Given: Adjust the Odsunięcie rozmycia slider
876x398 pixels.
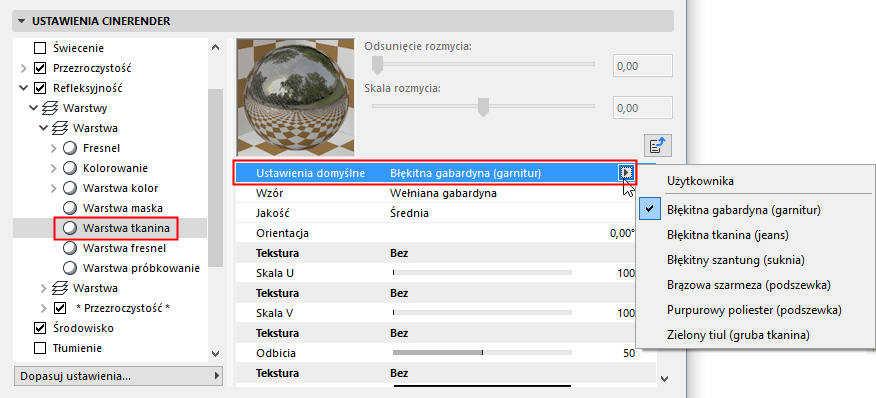Looking at the screenshot, I should point(378,64).
